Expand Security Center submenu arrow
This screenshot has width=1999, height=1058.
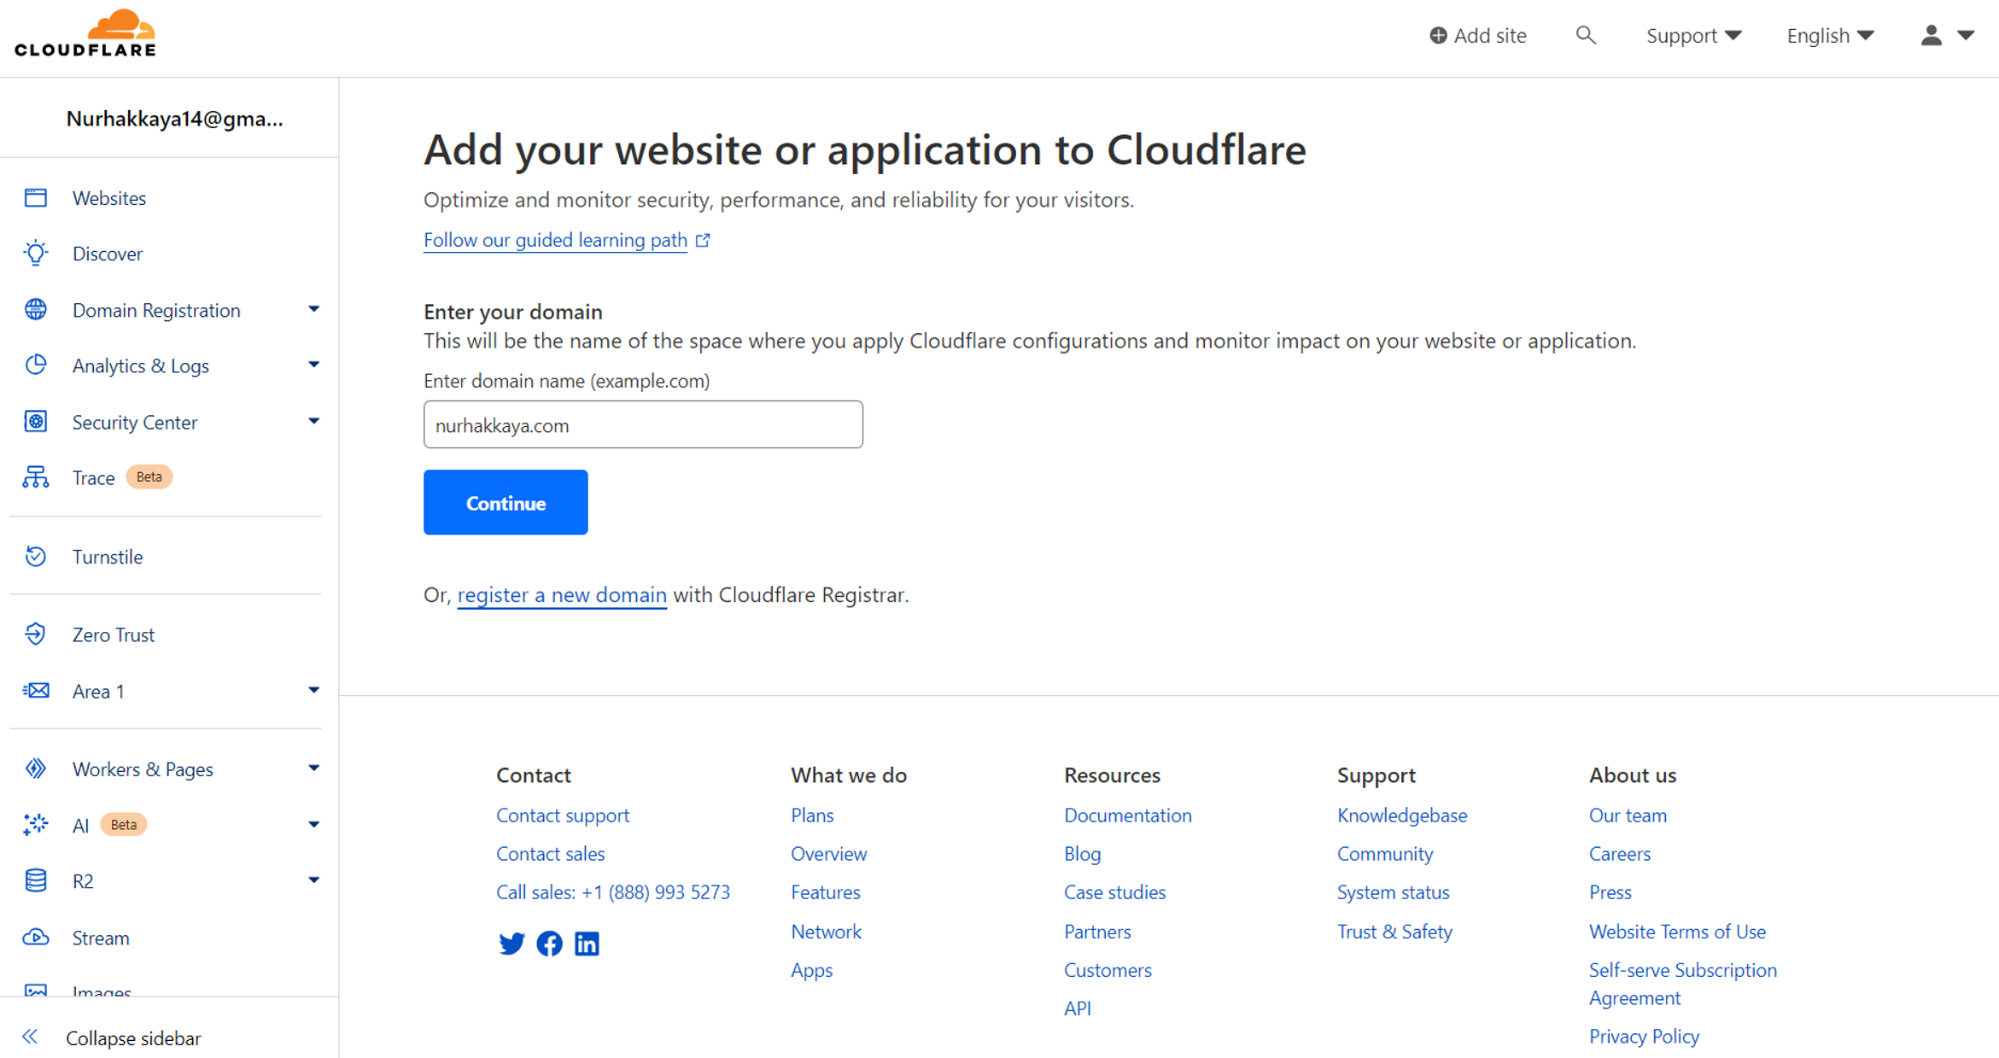pyautogui.click(x=314, y=422)
